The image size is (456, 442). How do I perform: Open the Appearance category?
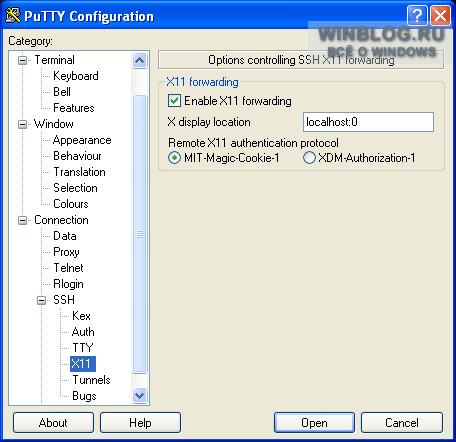click(82, 140)
